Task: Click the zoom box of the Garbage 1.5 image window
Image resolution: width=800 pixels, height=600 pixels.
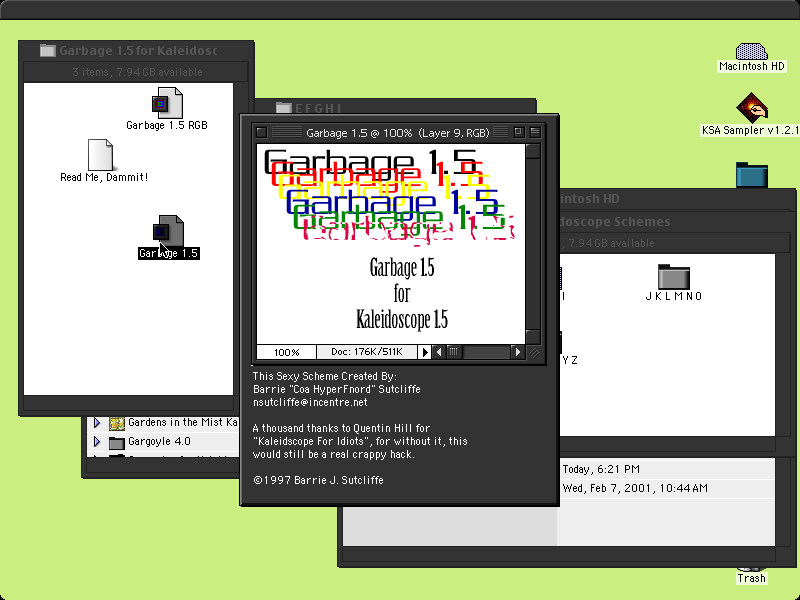Action: pyautogui.click(x=519, y=133)
